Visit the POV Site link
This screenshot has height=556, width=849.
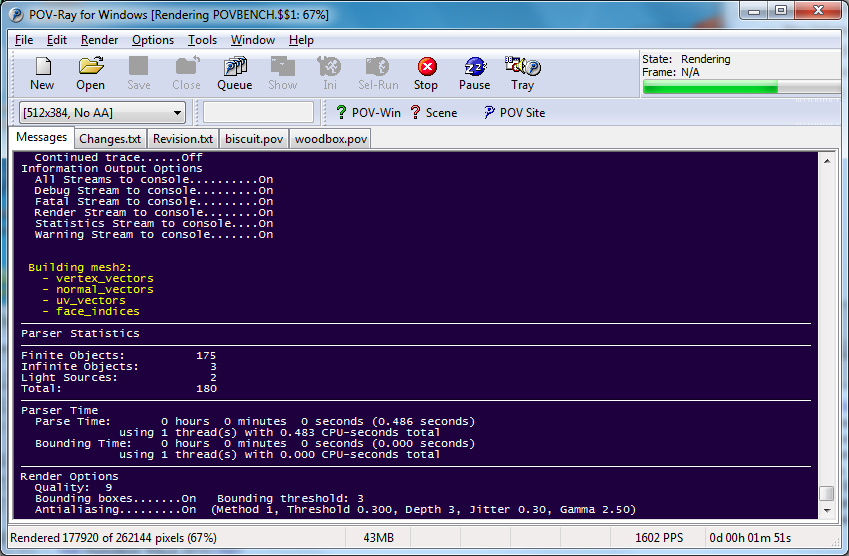point(514,113)
